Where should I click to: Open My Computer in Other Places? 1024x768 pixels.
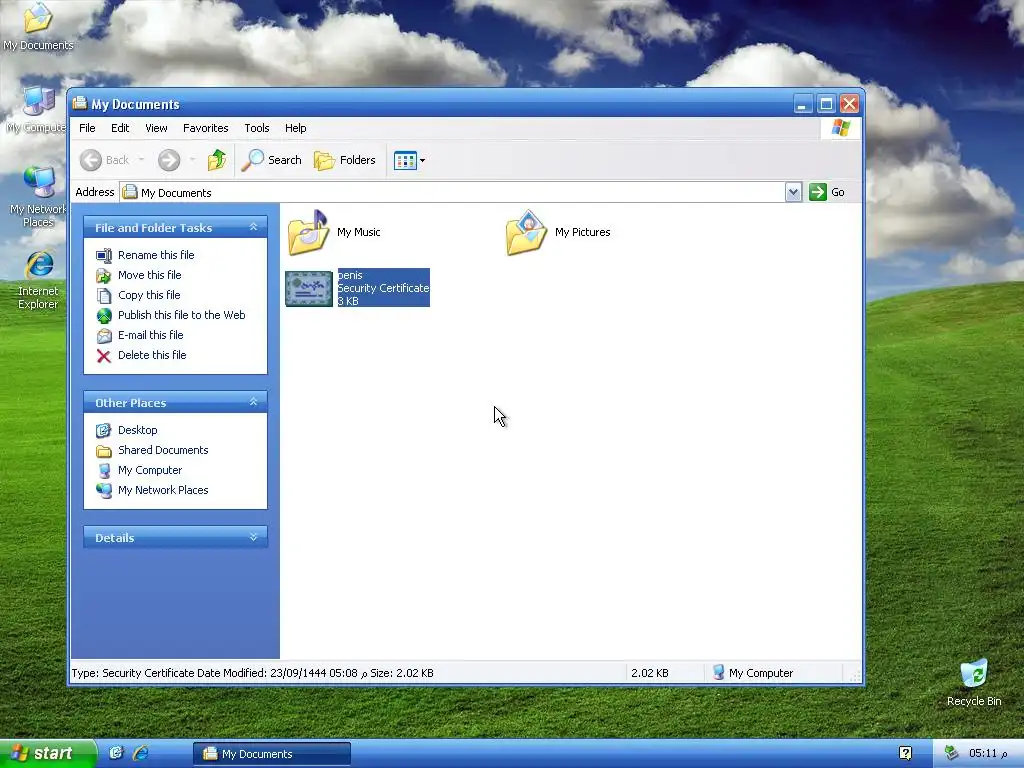coord(150,470)
